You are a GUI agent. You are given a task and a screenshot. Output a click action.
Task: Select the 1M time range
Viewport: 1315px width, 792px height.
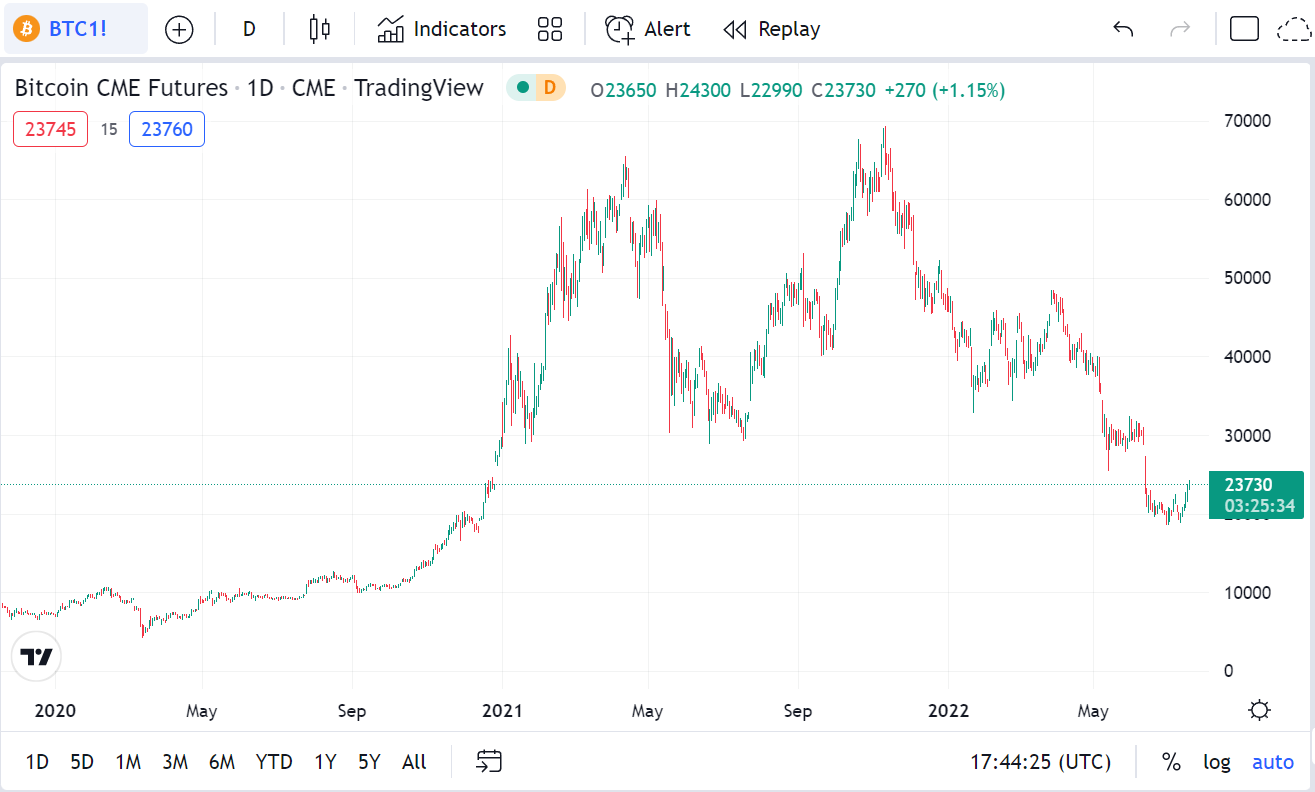click(x=128, y=762)
